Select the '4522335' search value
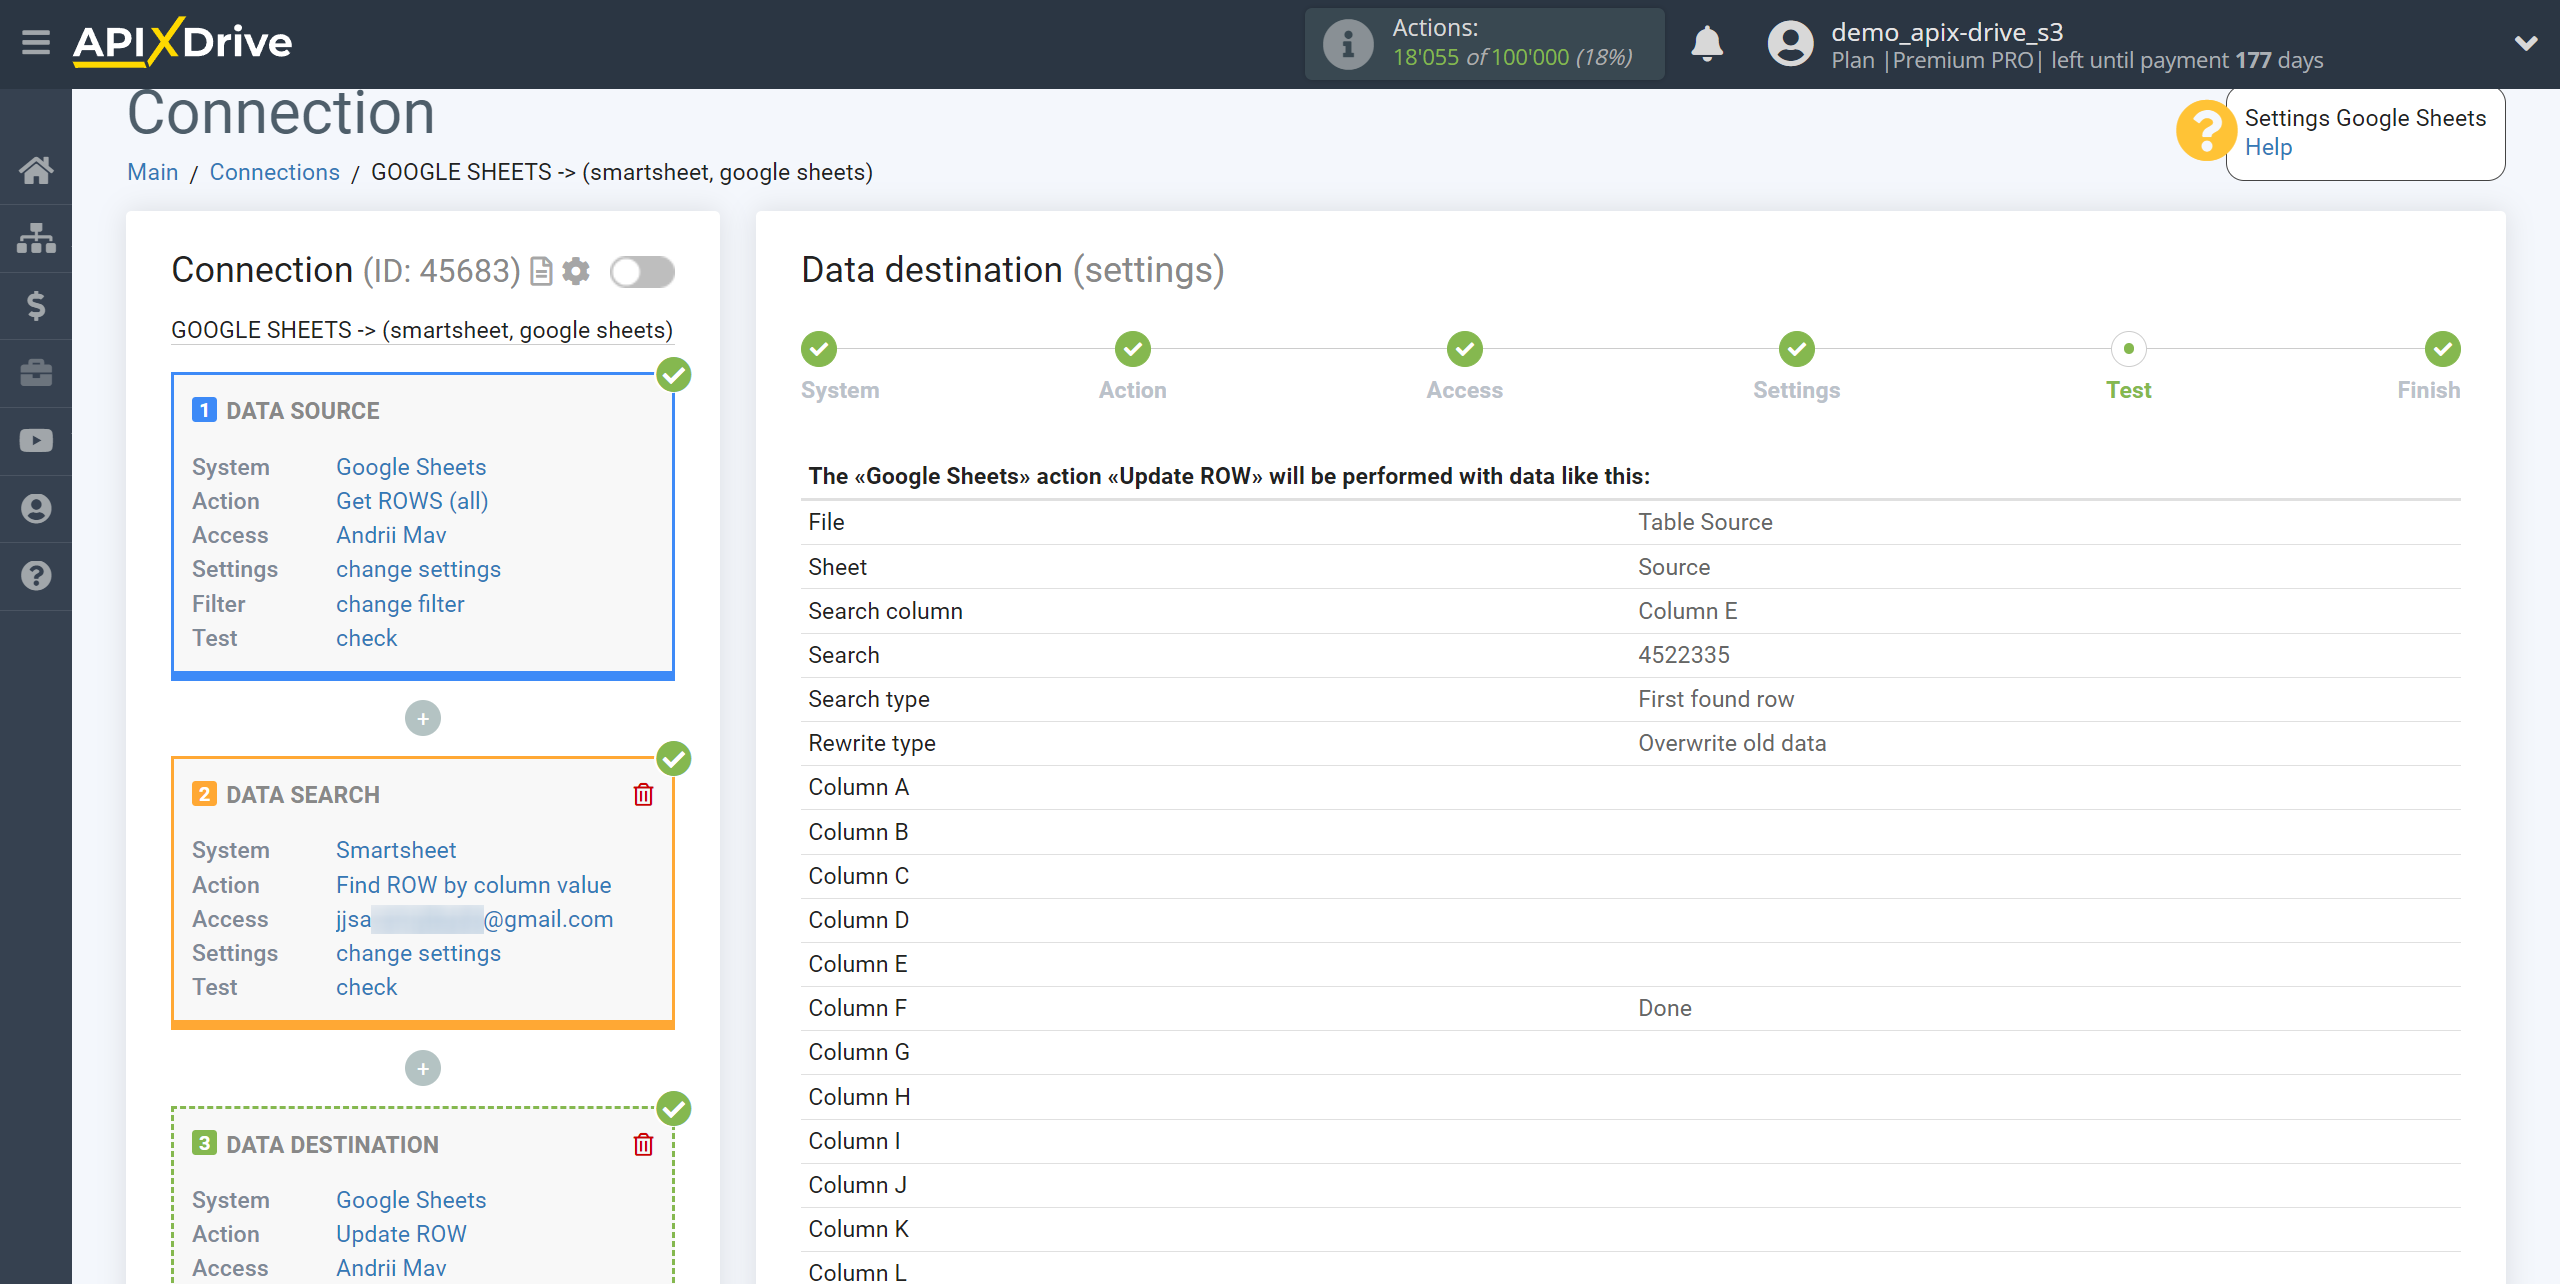 point(1684,655)
